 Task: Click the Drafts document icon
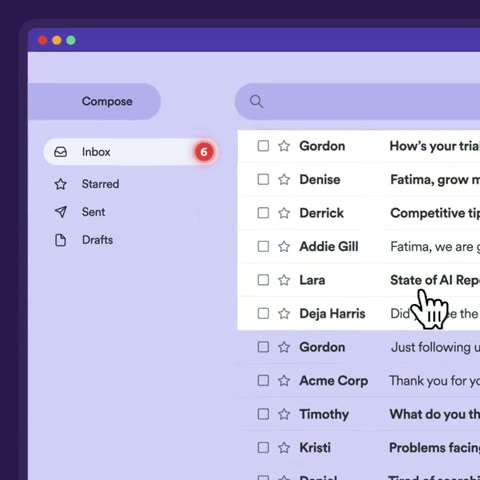pos(60,240)
